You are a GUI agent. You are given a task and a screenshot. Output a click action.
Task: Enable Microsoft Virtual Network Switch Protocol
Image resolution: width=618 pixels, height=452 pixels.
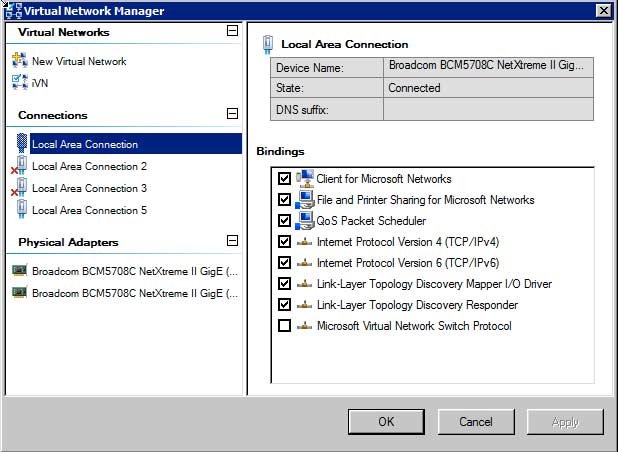click(x=284, y=326)
